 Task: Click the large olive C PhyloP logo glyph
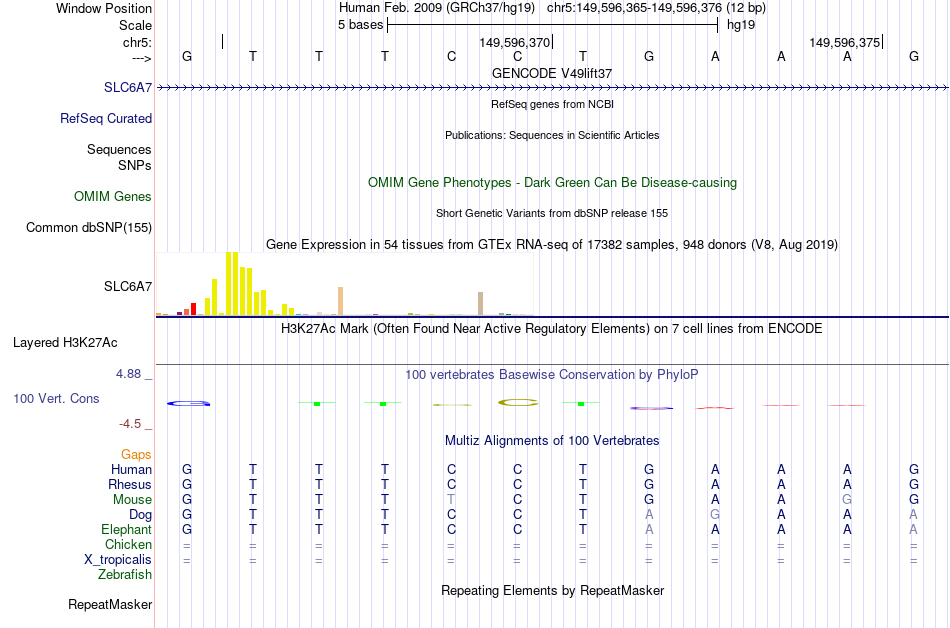click(518, 402)
